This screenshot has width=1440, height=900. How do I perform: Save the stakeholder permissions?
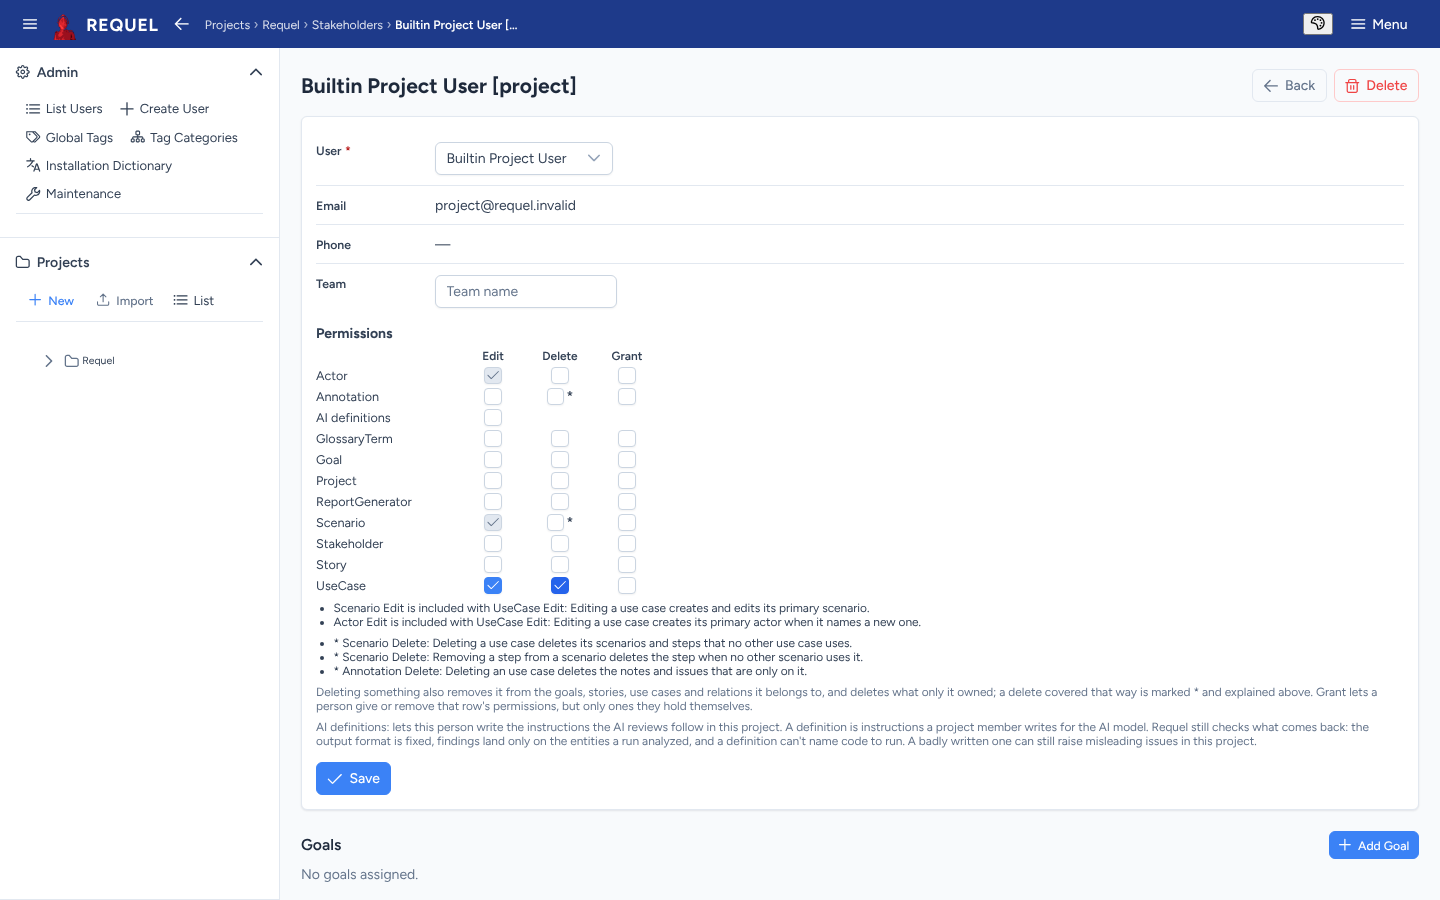[353, 779]
